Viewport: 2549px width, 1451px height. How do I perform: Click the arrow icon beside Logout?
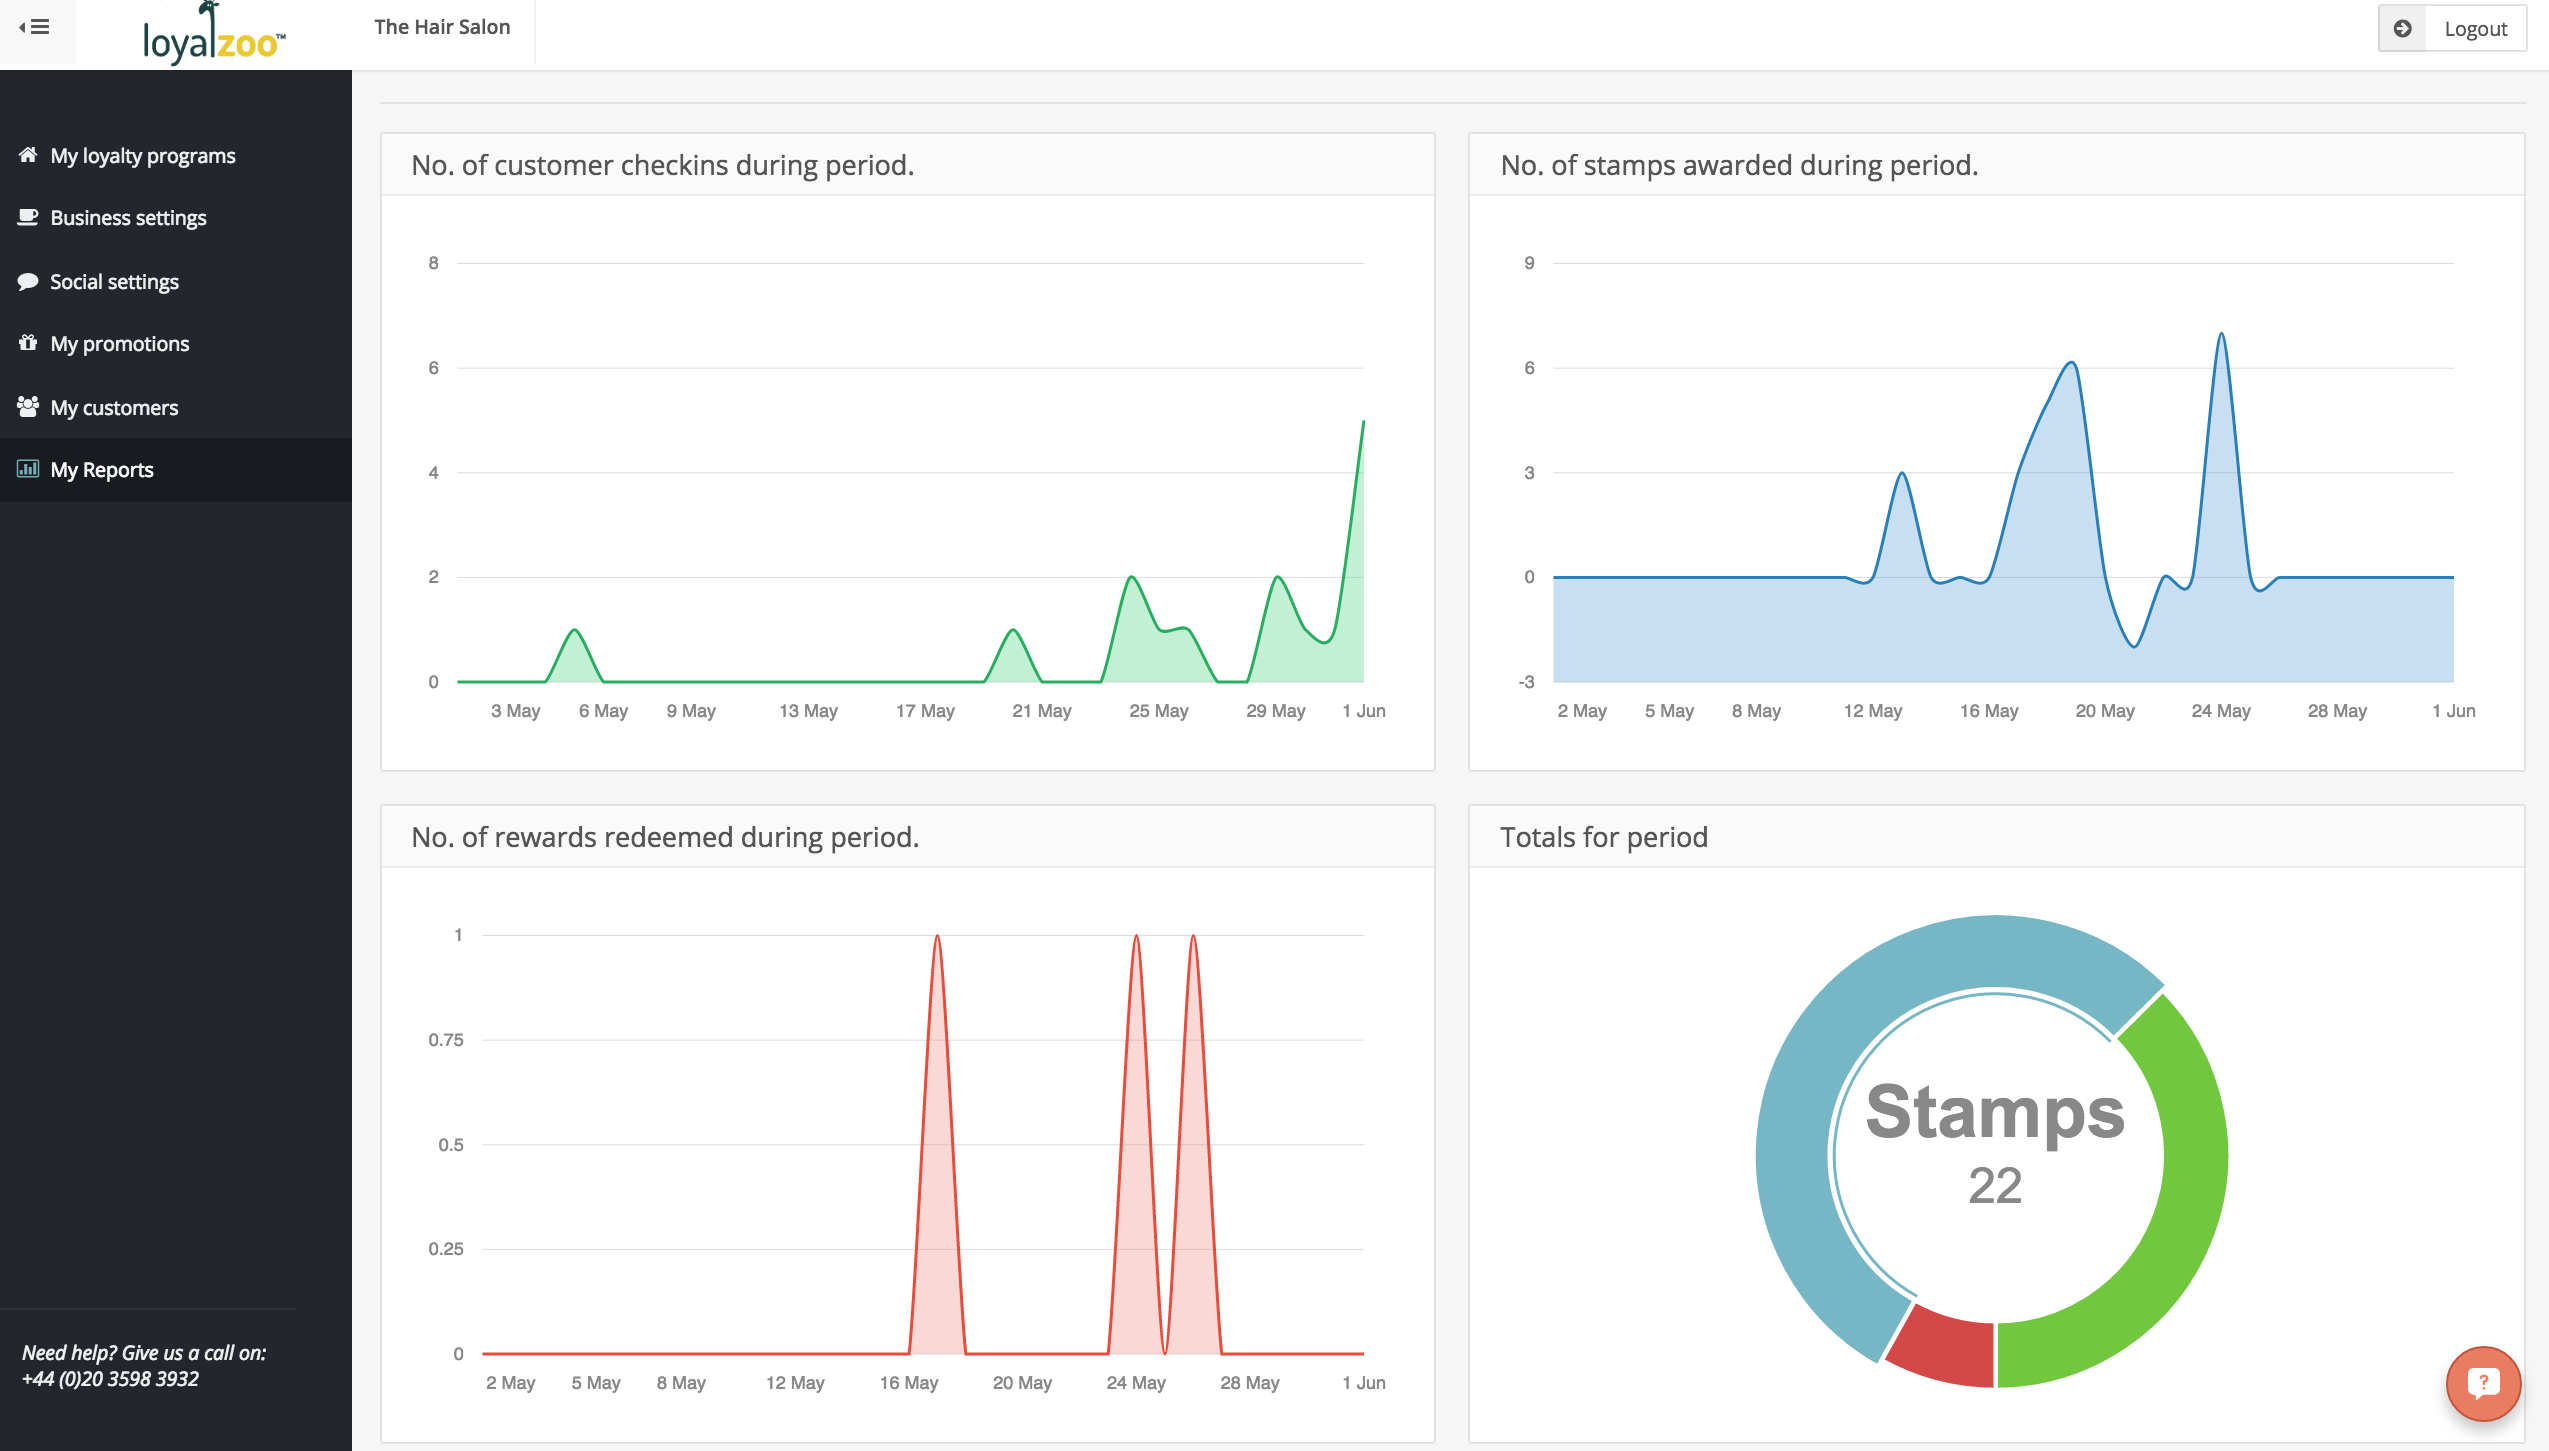click(2402, 29)
